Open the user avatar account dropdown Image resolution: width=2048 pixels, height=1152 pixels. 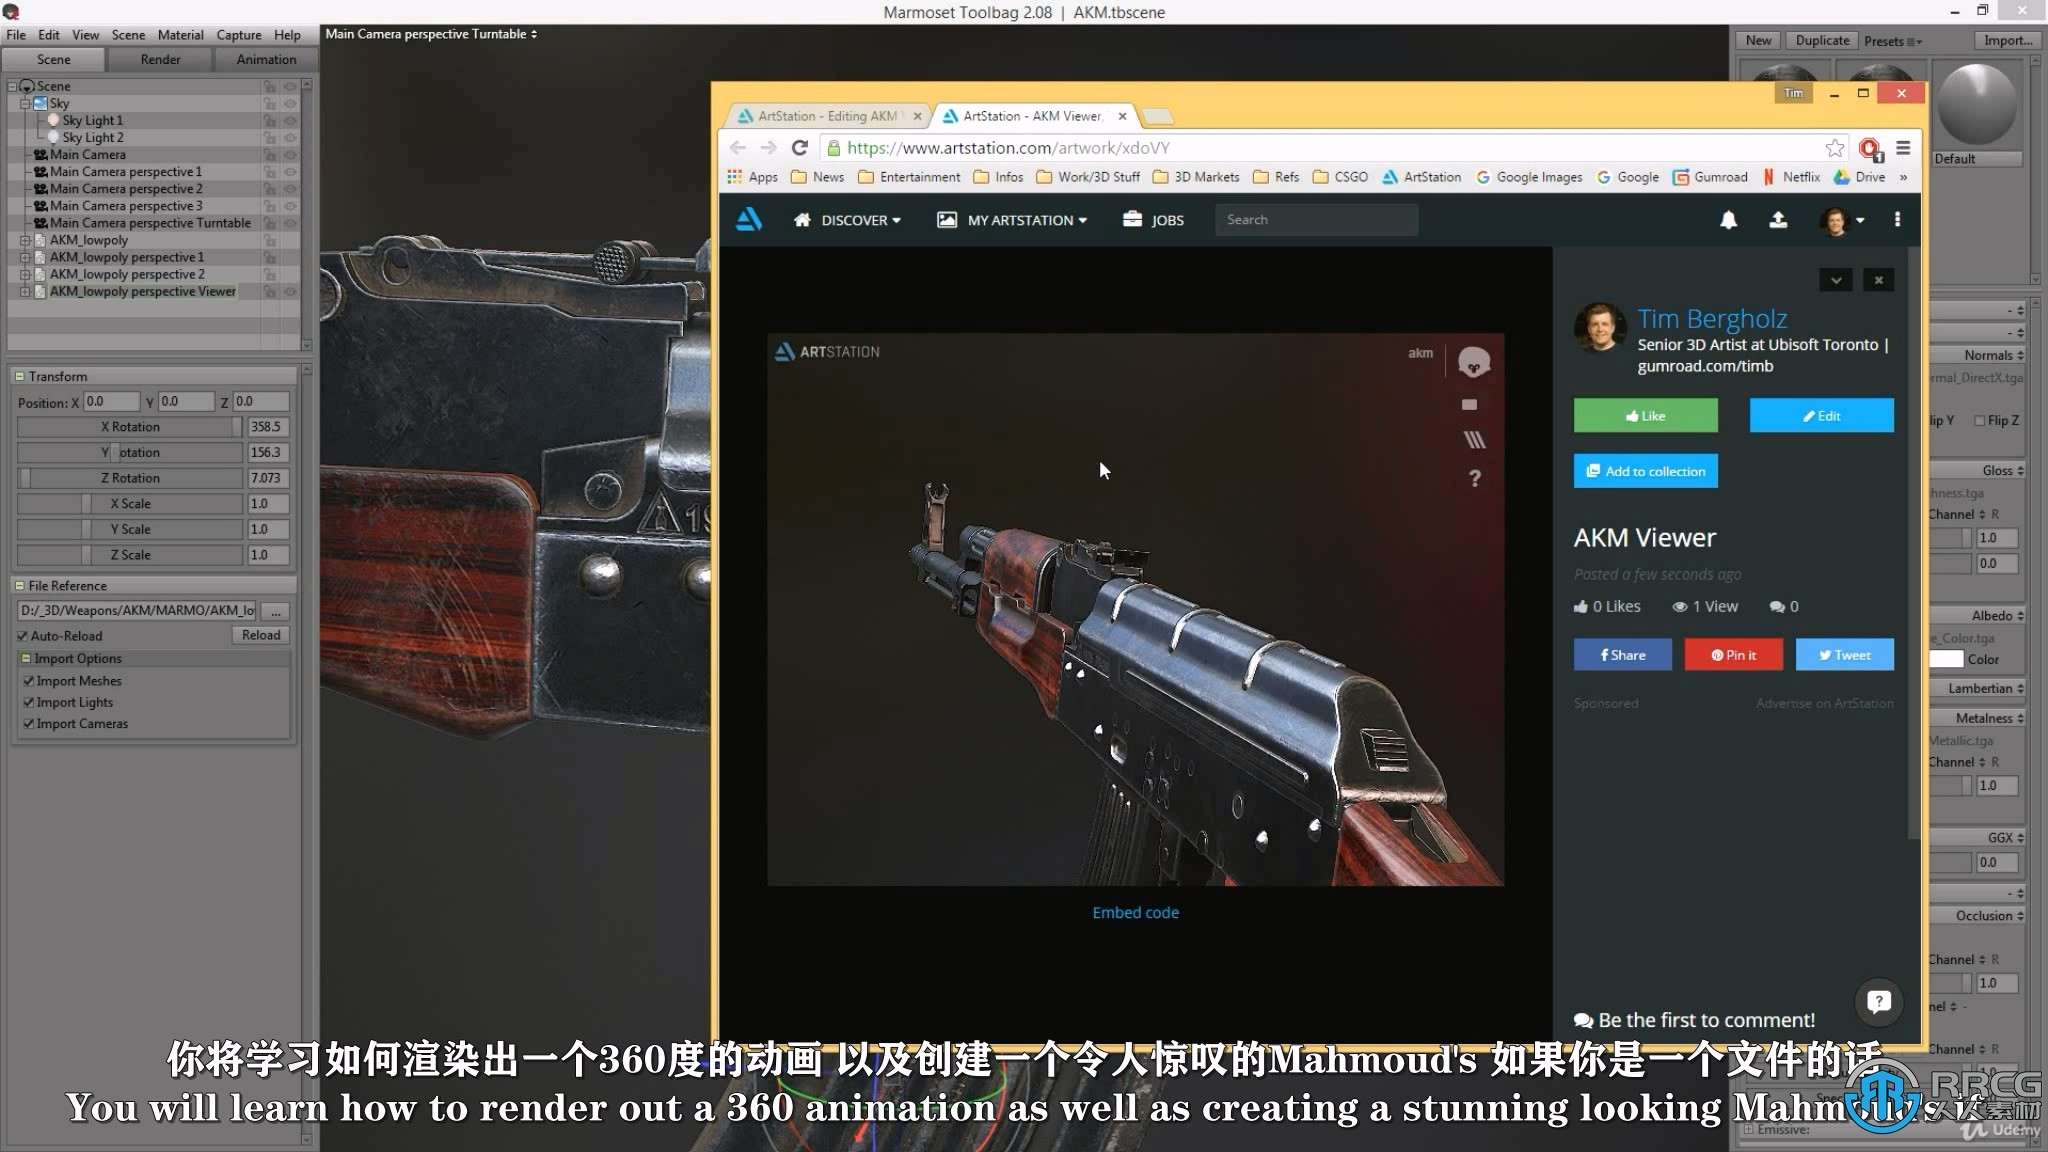1842,220
